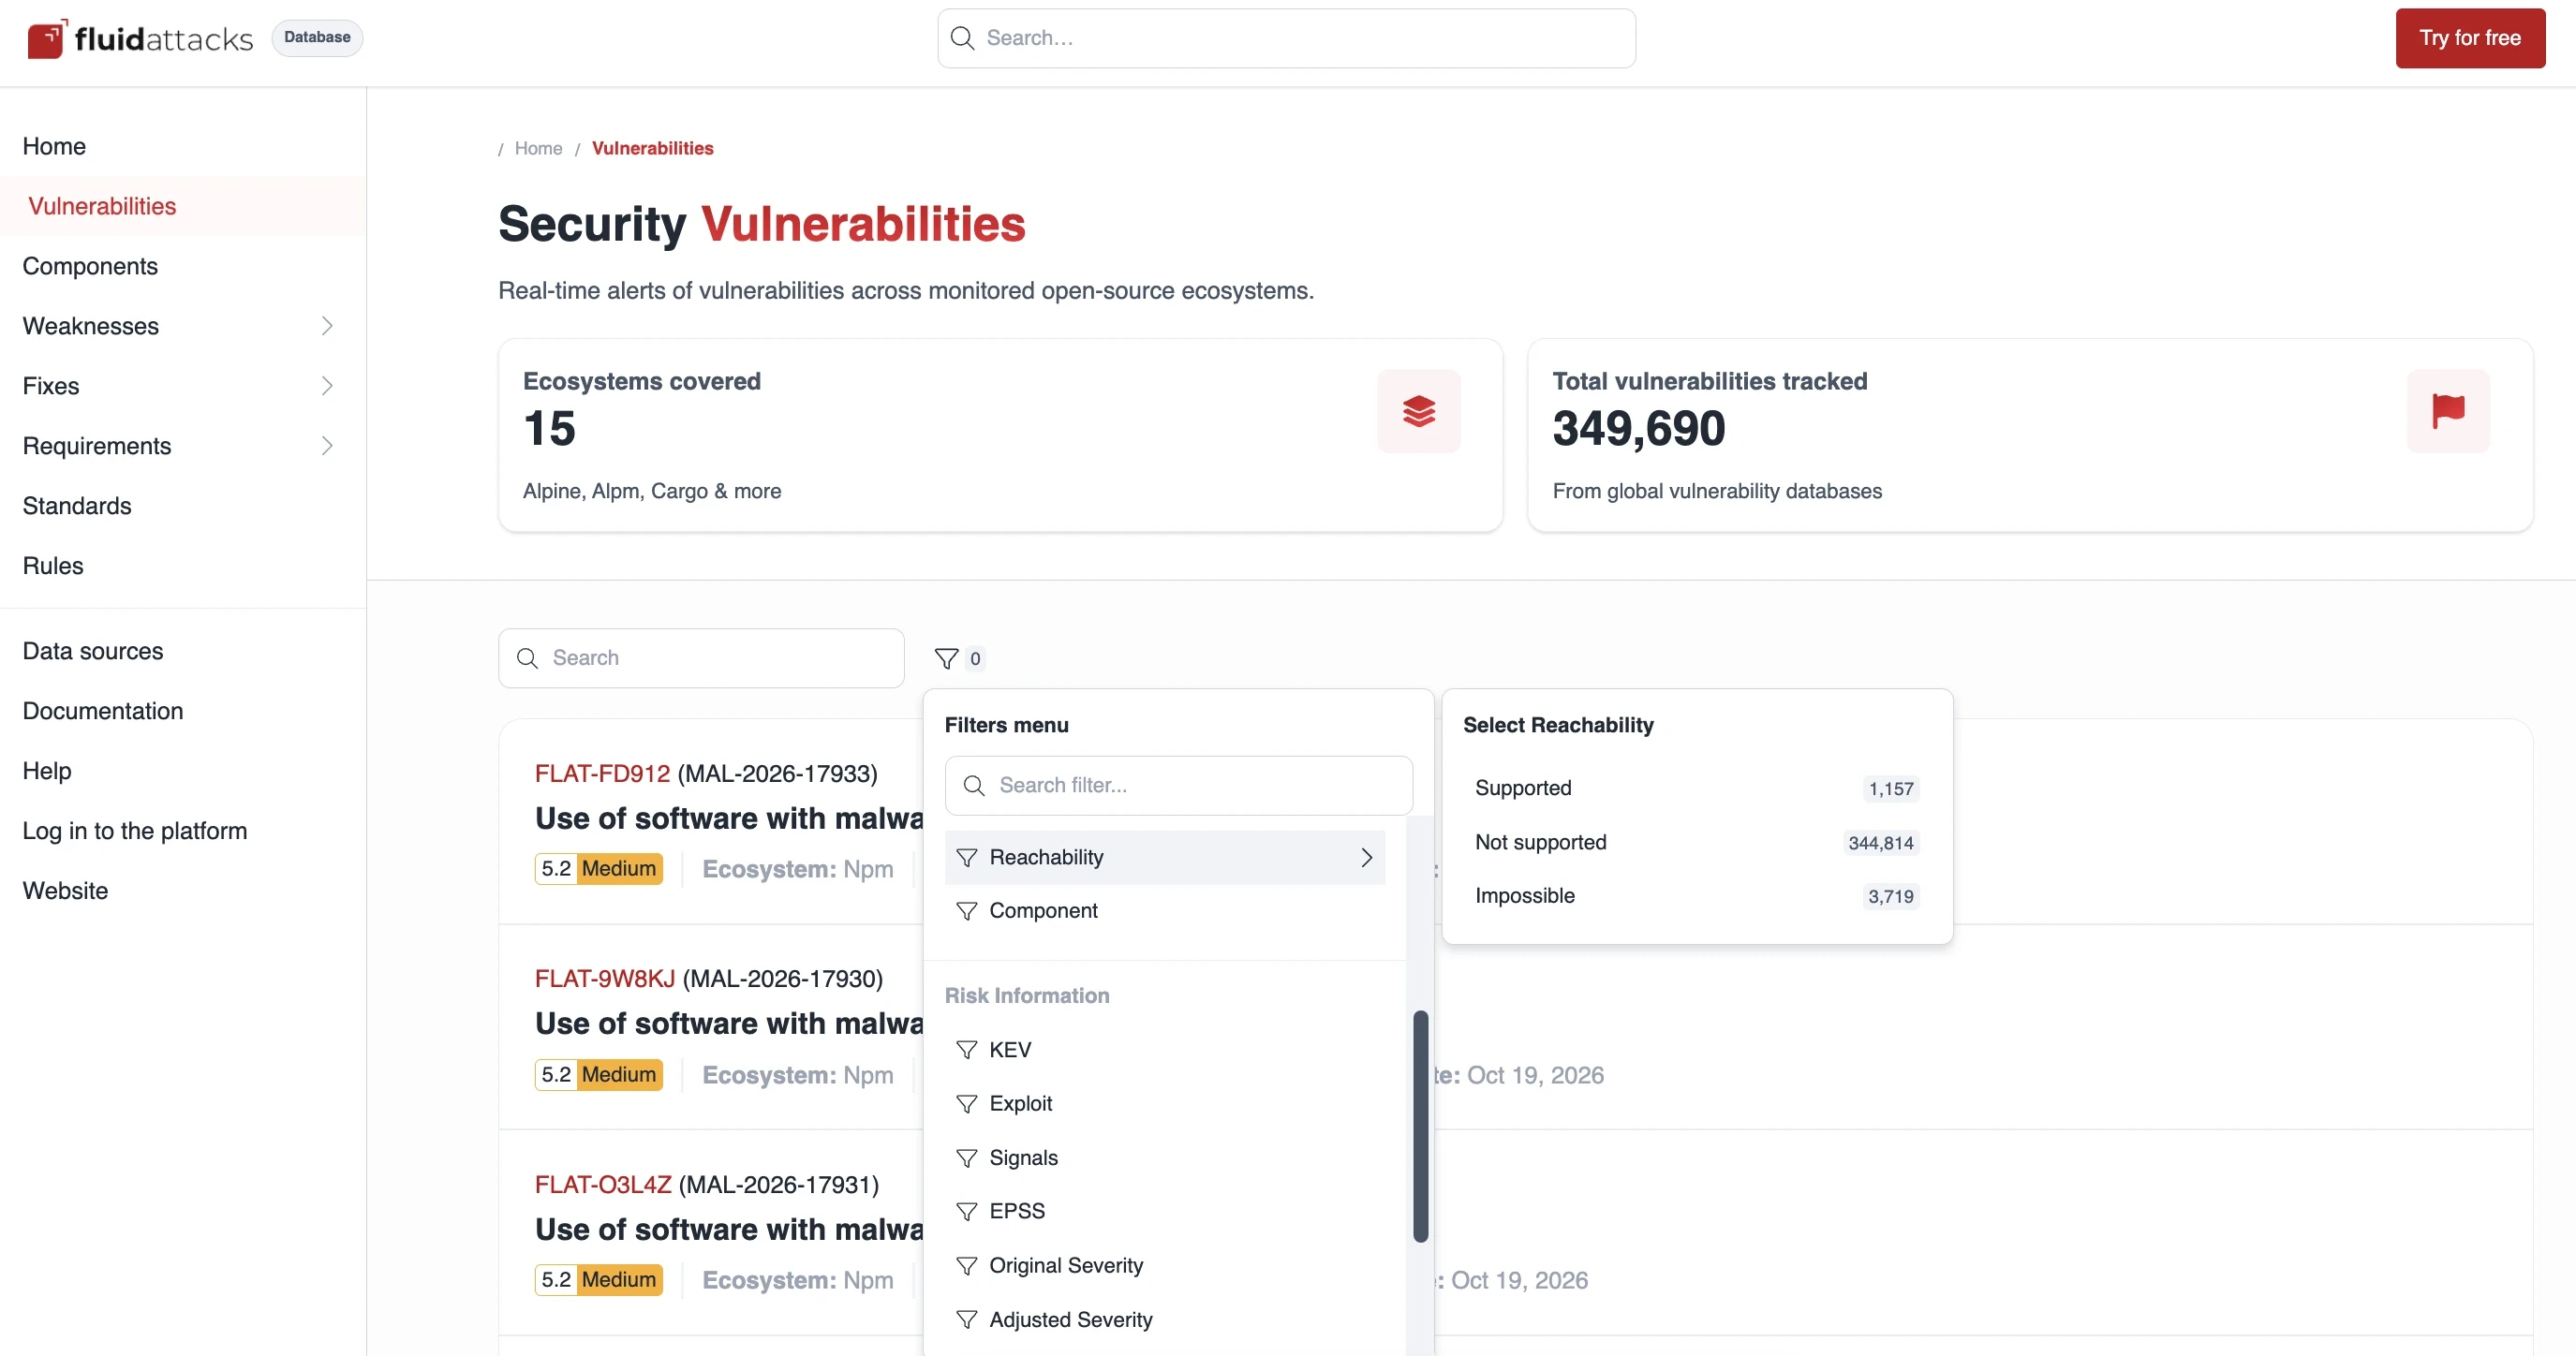2576x1356 pixels.
Task: Open the Reachability submenu chevron
Action: coord(1366,857)
